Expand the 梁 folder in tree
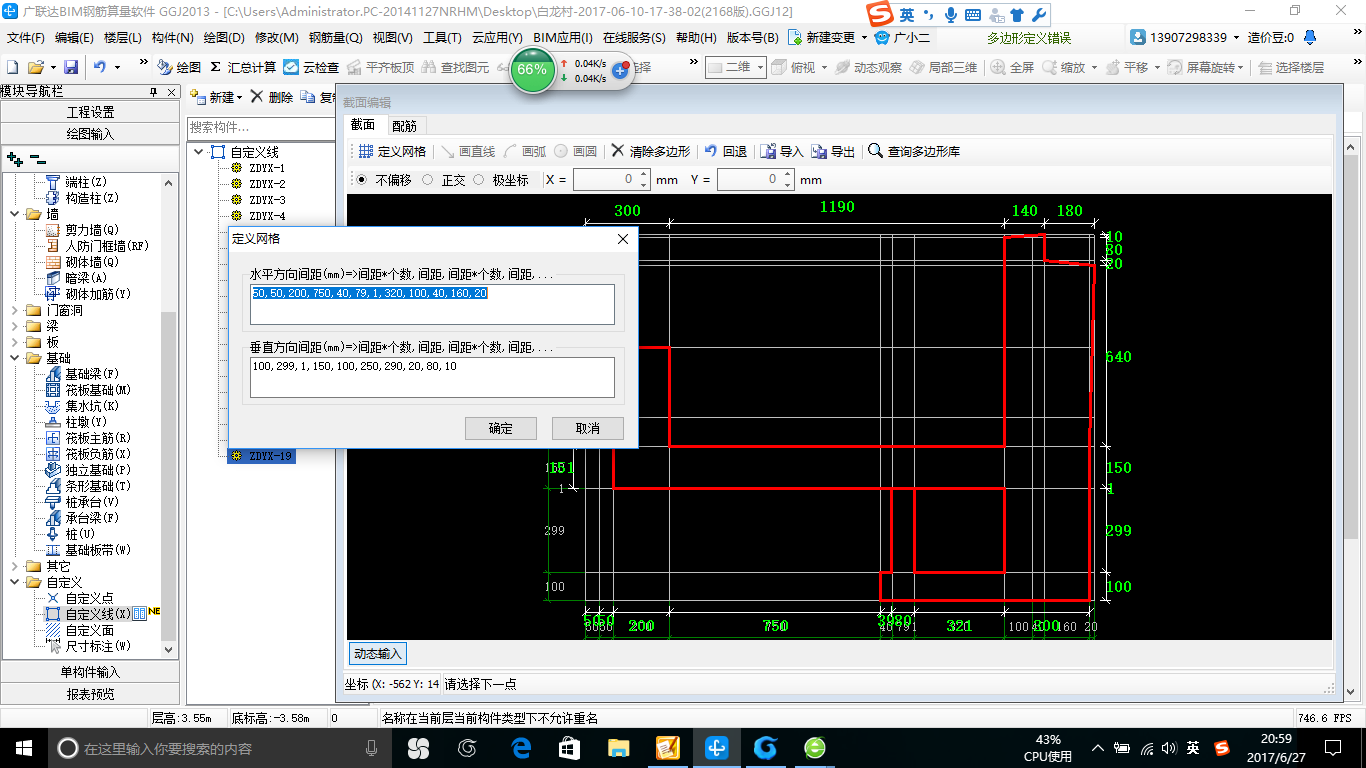 14,326
